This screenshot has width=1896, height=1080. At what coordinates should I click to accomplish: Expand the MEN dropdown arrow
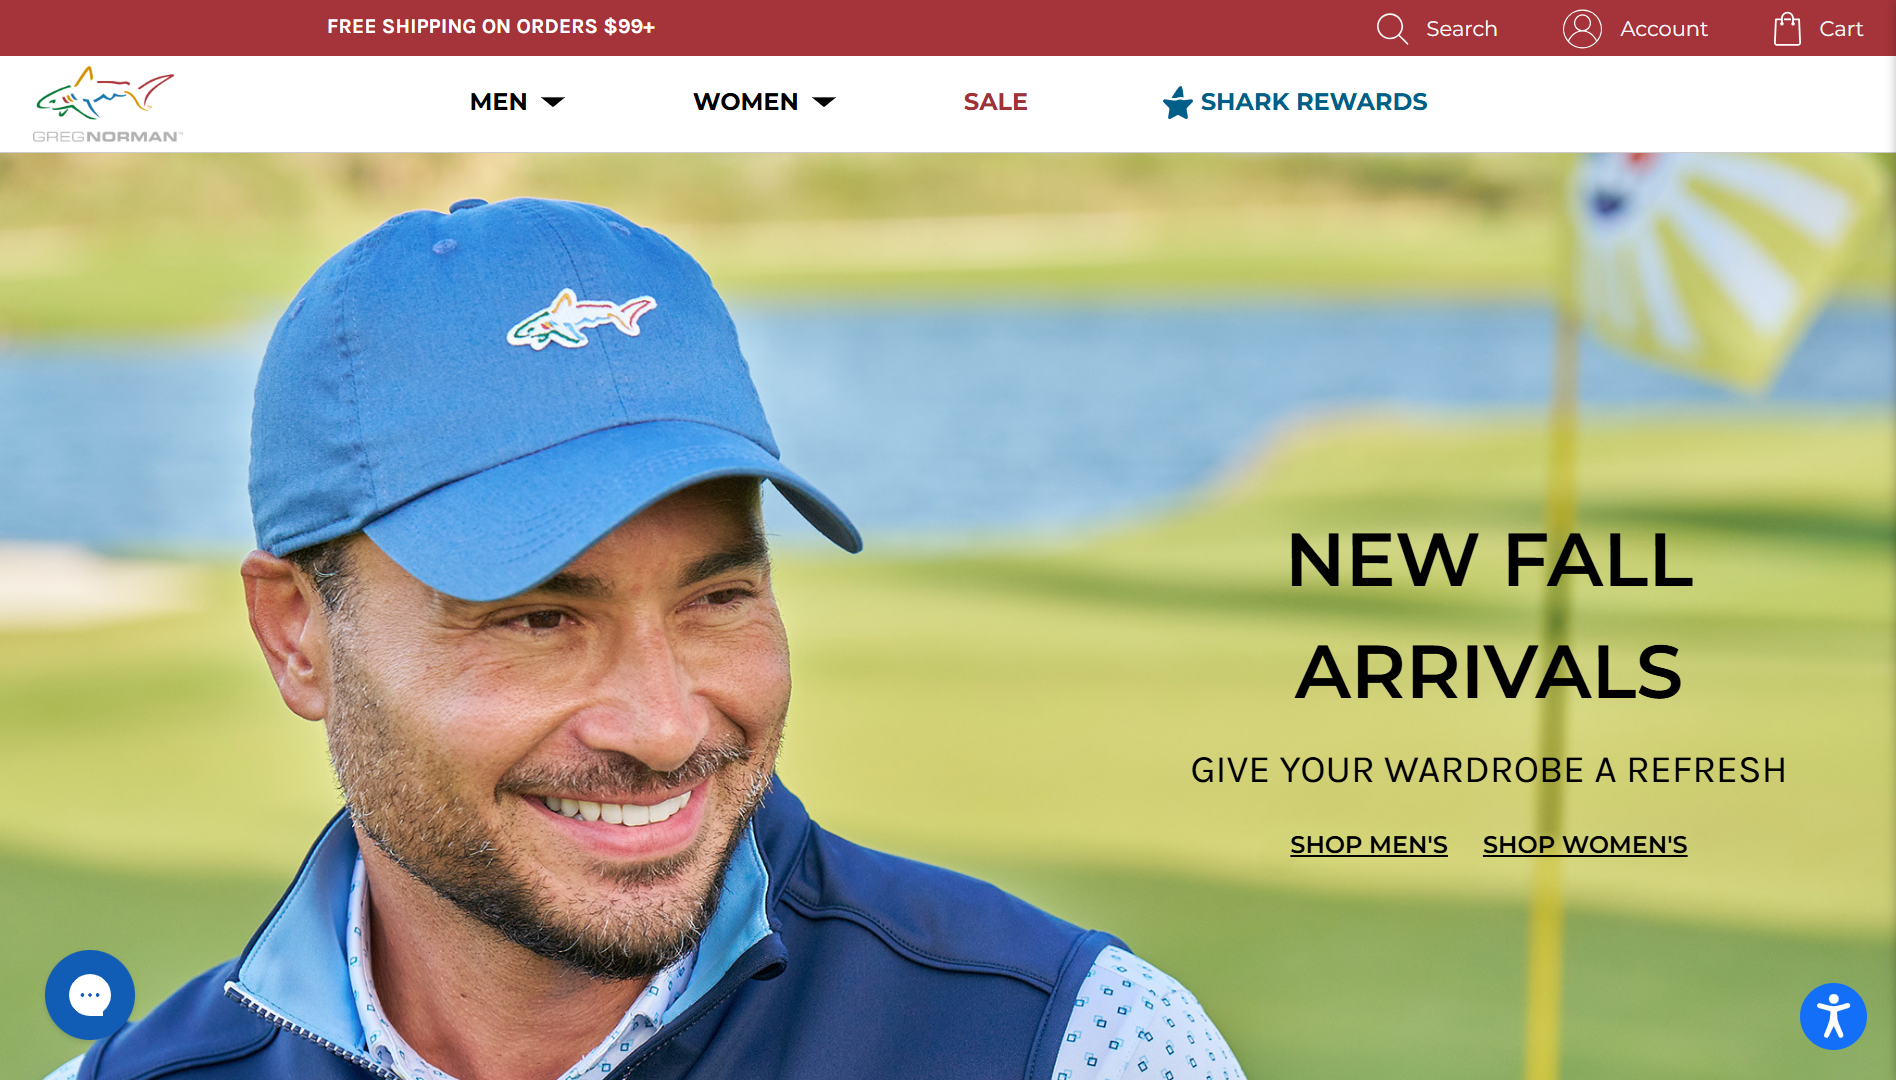[553, 102]
